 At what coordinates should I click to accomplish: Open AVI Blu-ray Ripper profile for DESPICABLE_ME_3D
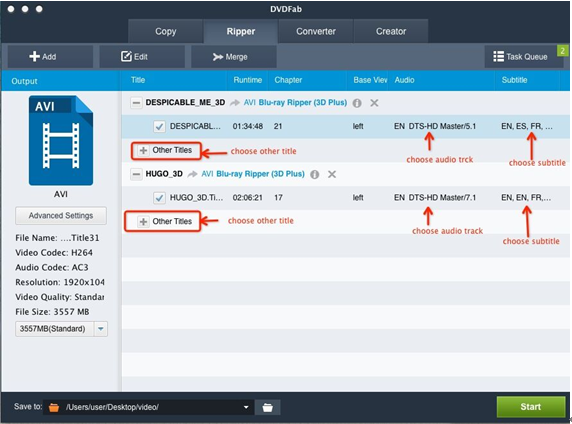point(295,103)
